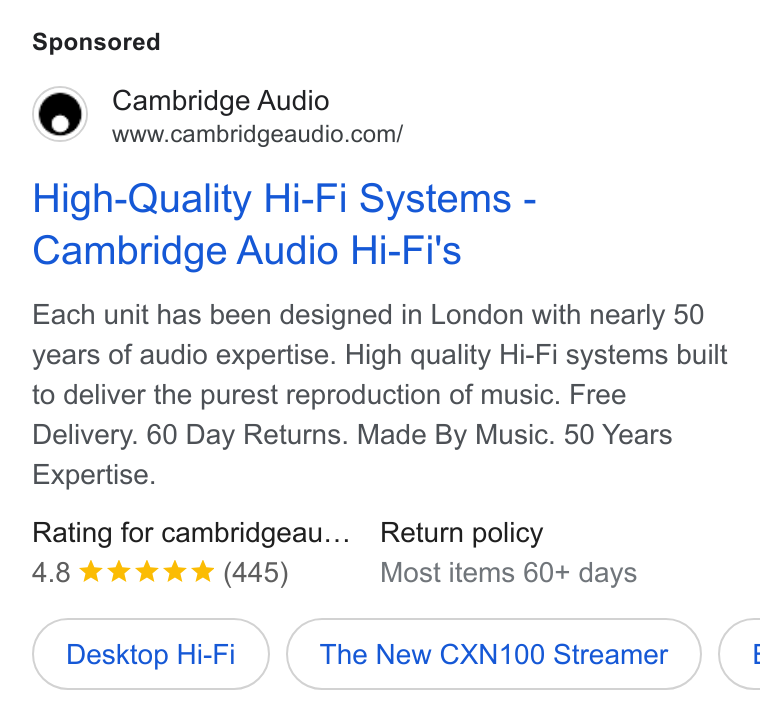Open the www.cambridgeaudio.com URL text
This screenshot has height=722, width=760.
[x=257, y=134]
